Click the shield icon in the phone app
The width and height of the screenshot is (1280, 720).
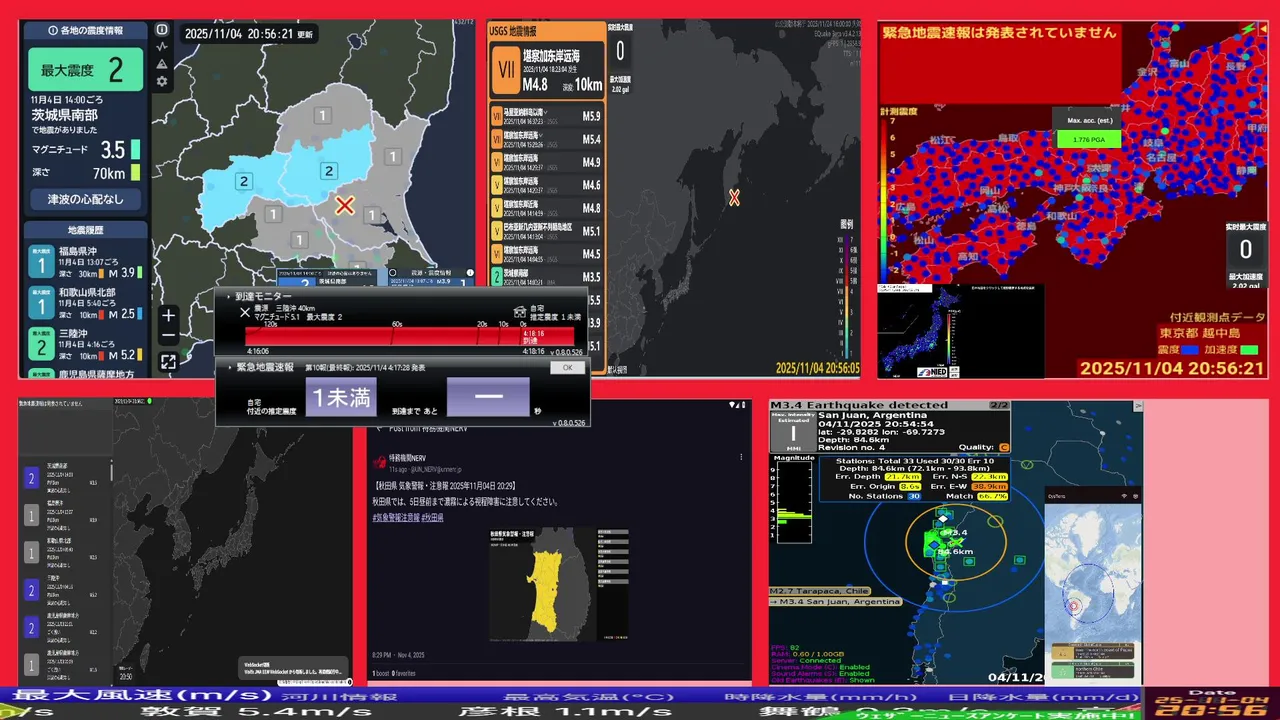coord(1137,496)
